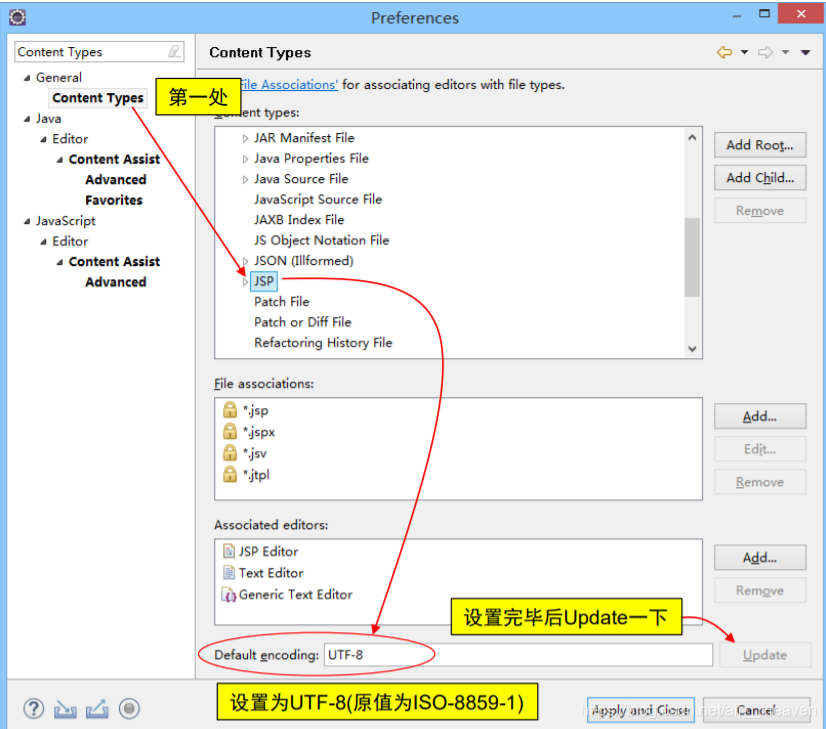826x729 pixels.
Task: Expand the Java Source File node
Action: tap(245, 180)
